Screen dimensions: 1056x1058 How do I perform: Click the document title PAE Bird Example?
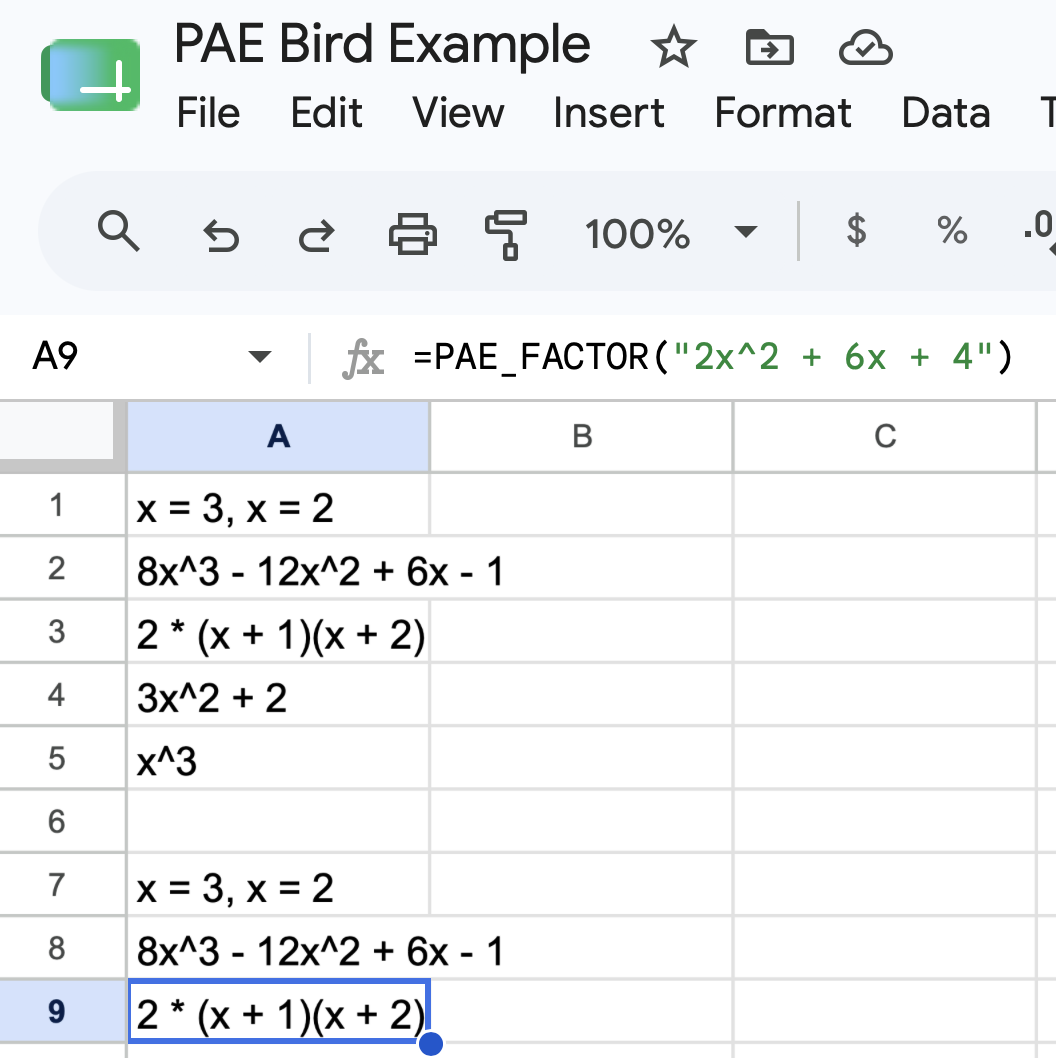pos(383,45)
